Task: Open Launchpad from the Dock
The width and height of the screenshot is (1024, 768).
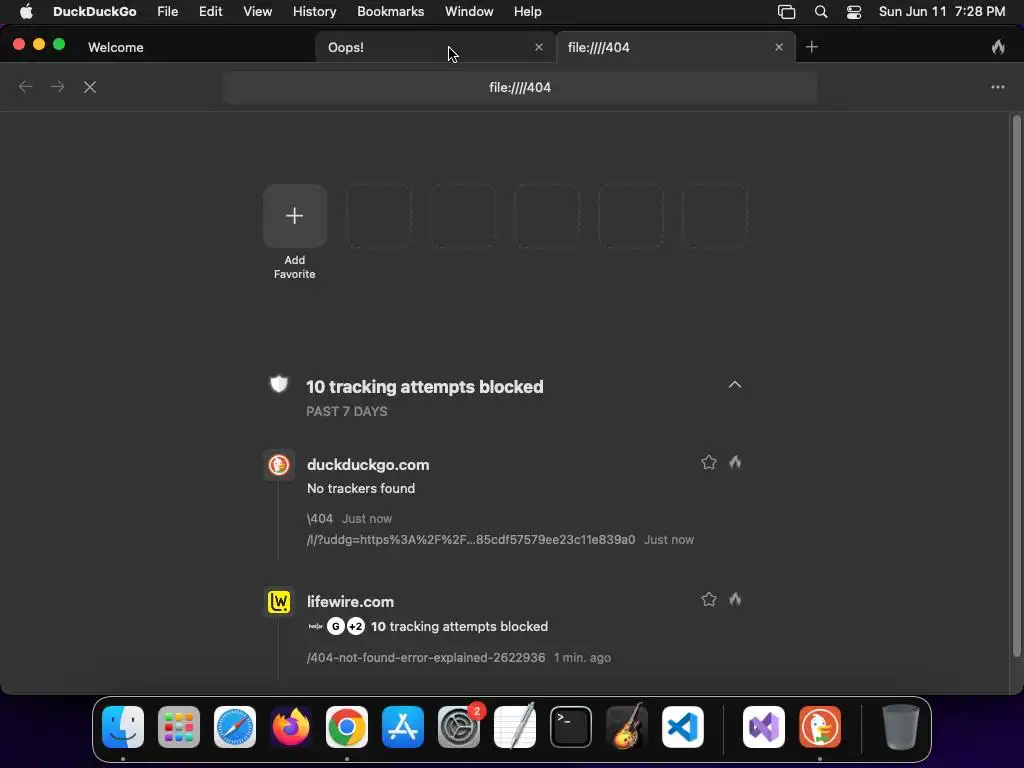Action: 179,727
